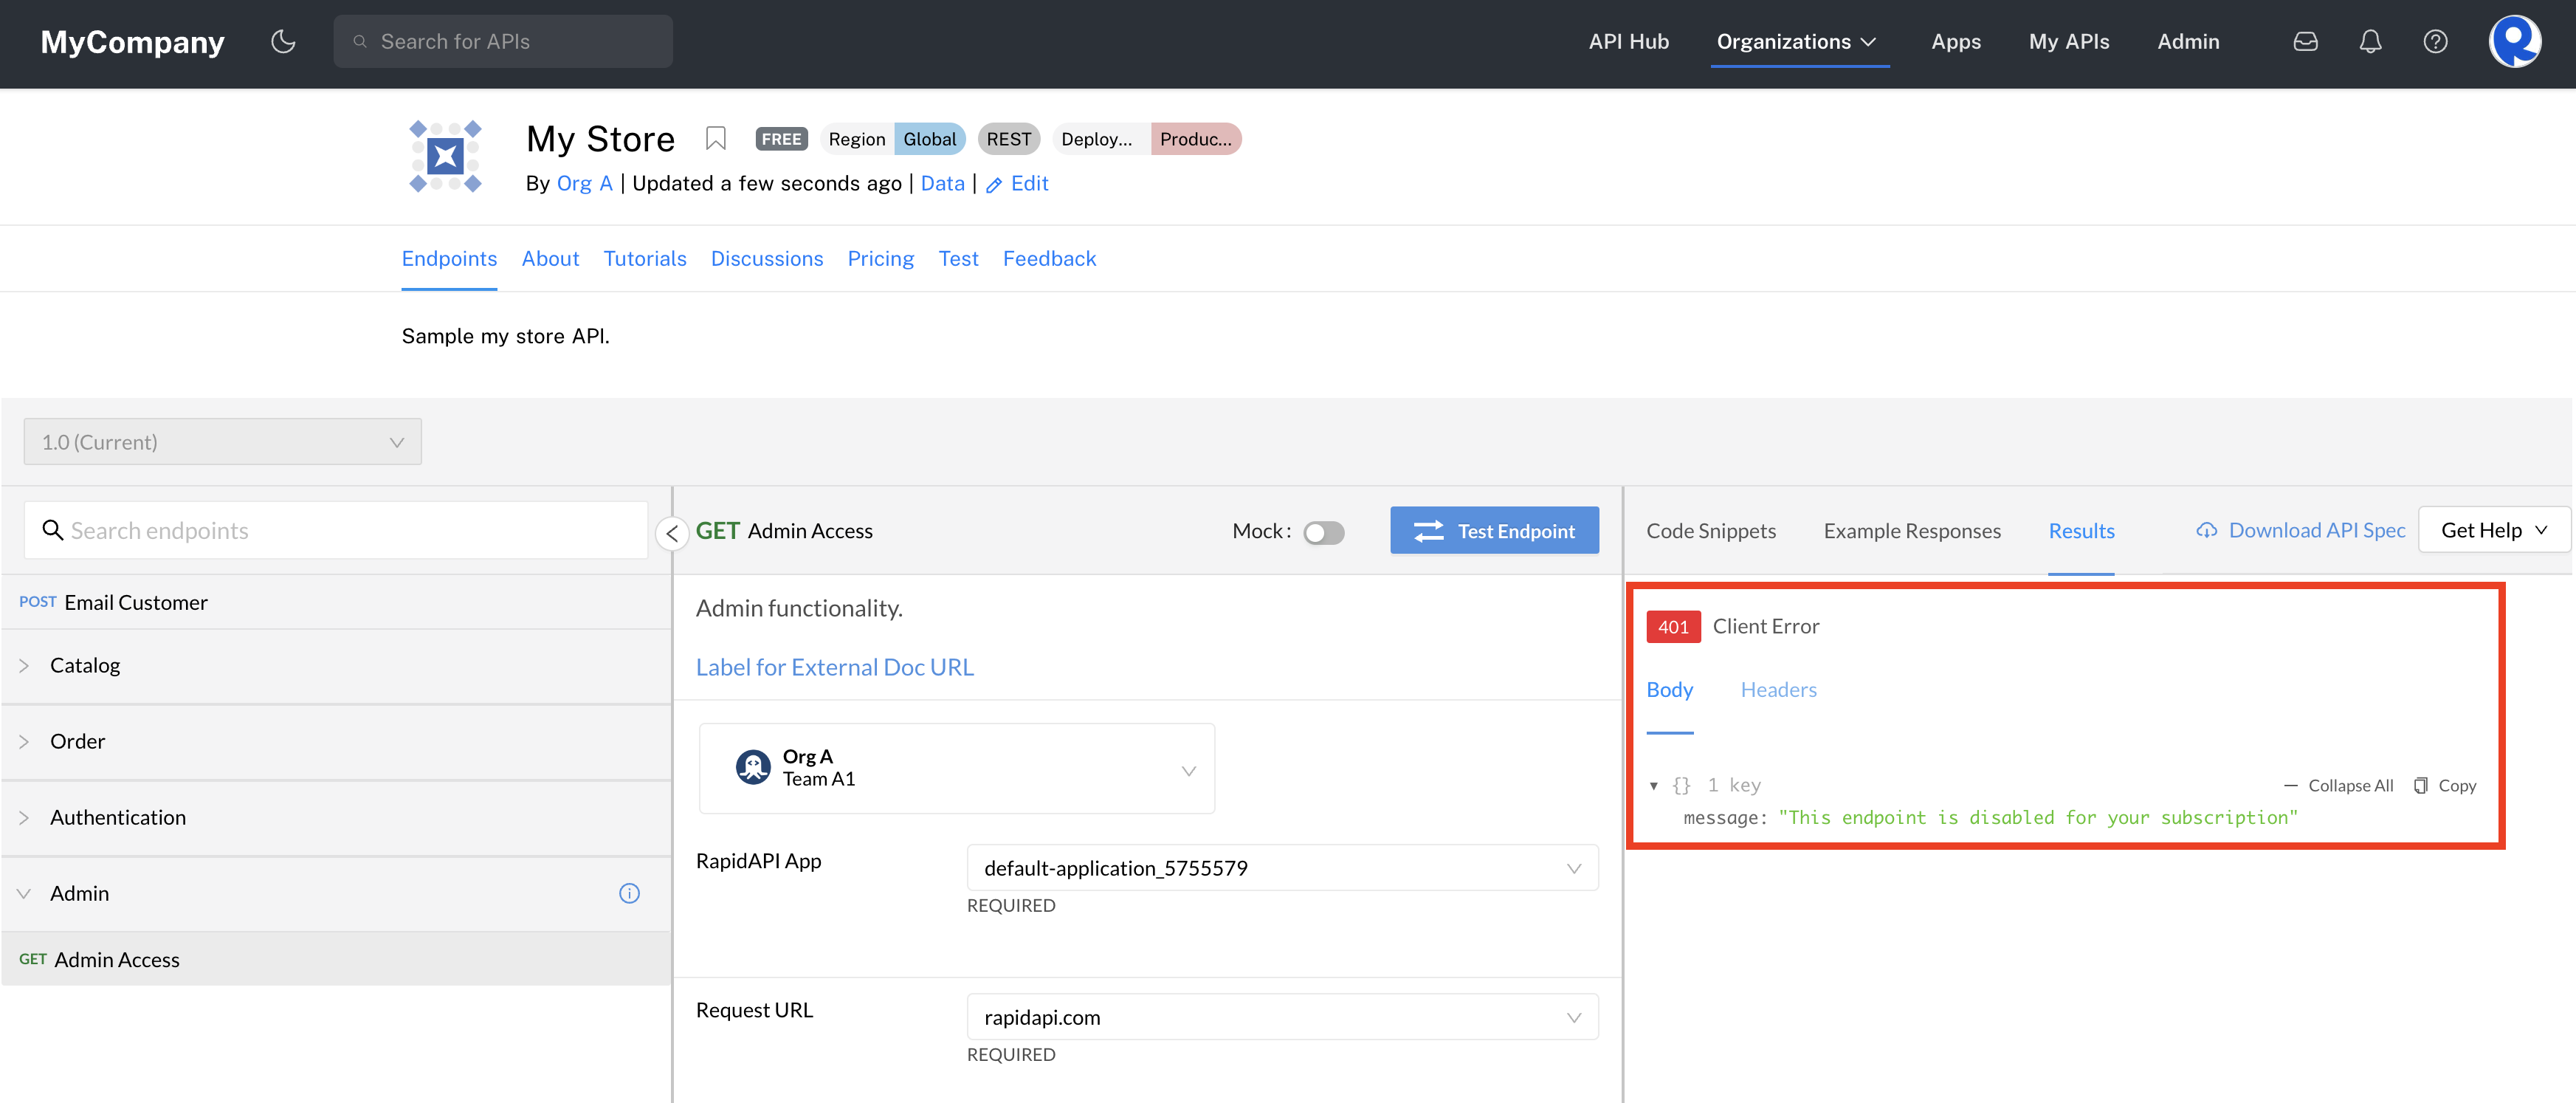Switch to the Pricing tab
The width and height of the screenshot is (2576, 1103).
[880, 258]
